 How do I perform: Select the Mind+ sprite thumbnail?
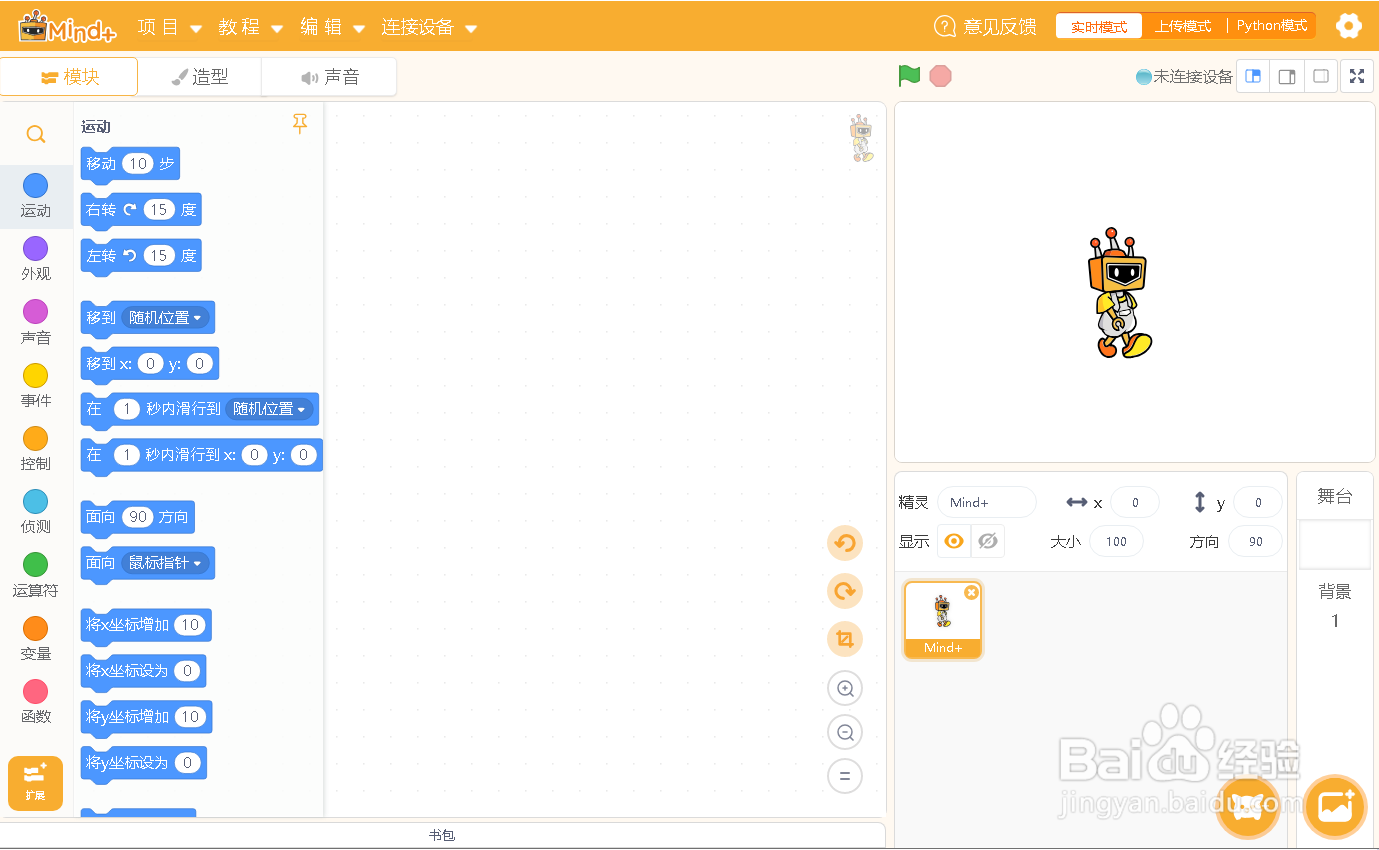943,620
